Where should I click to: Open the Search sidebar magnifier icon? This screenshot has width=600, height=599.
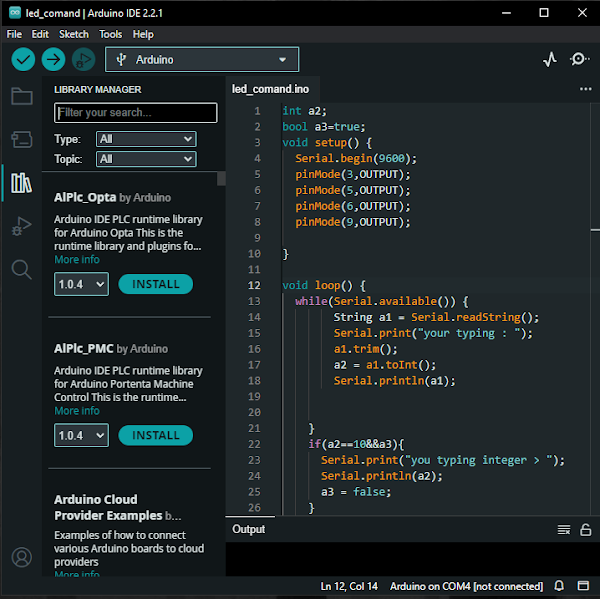click(x=21, y=269)
